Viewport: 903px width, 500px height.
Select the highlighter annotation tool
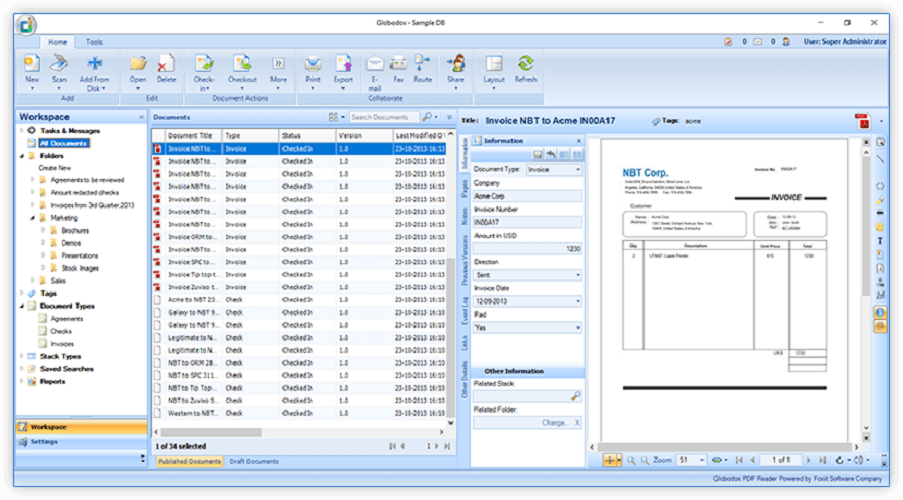(x=880, y=200)
